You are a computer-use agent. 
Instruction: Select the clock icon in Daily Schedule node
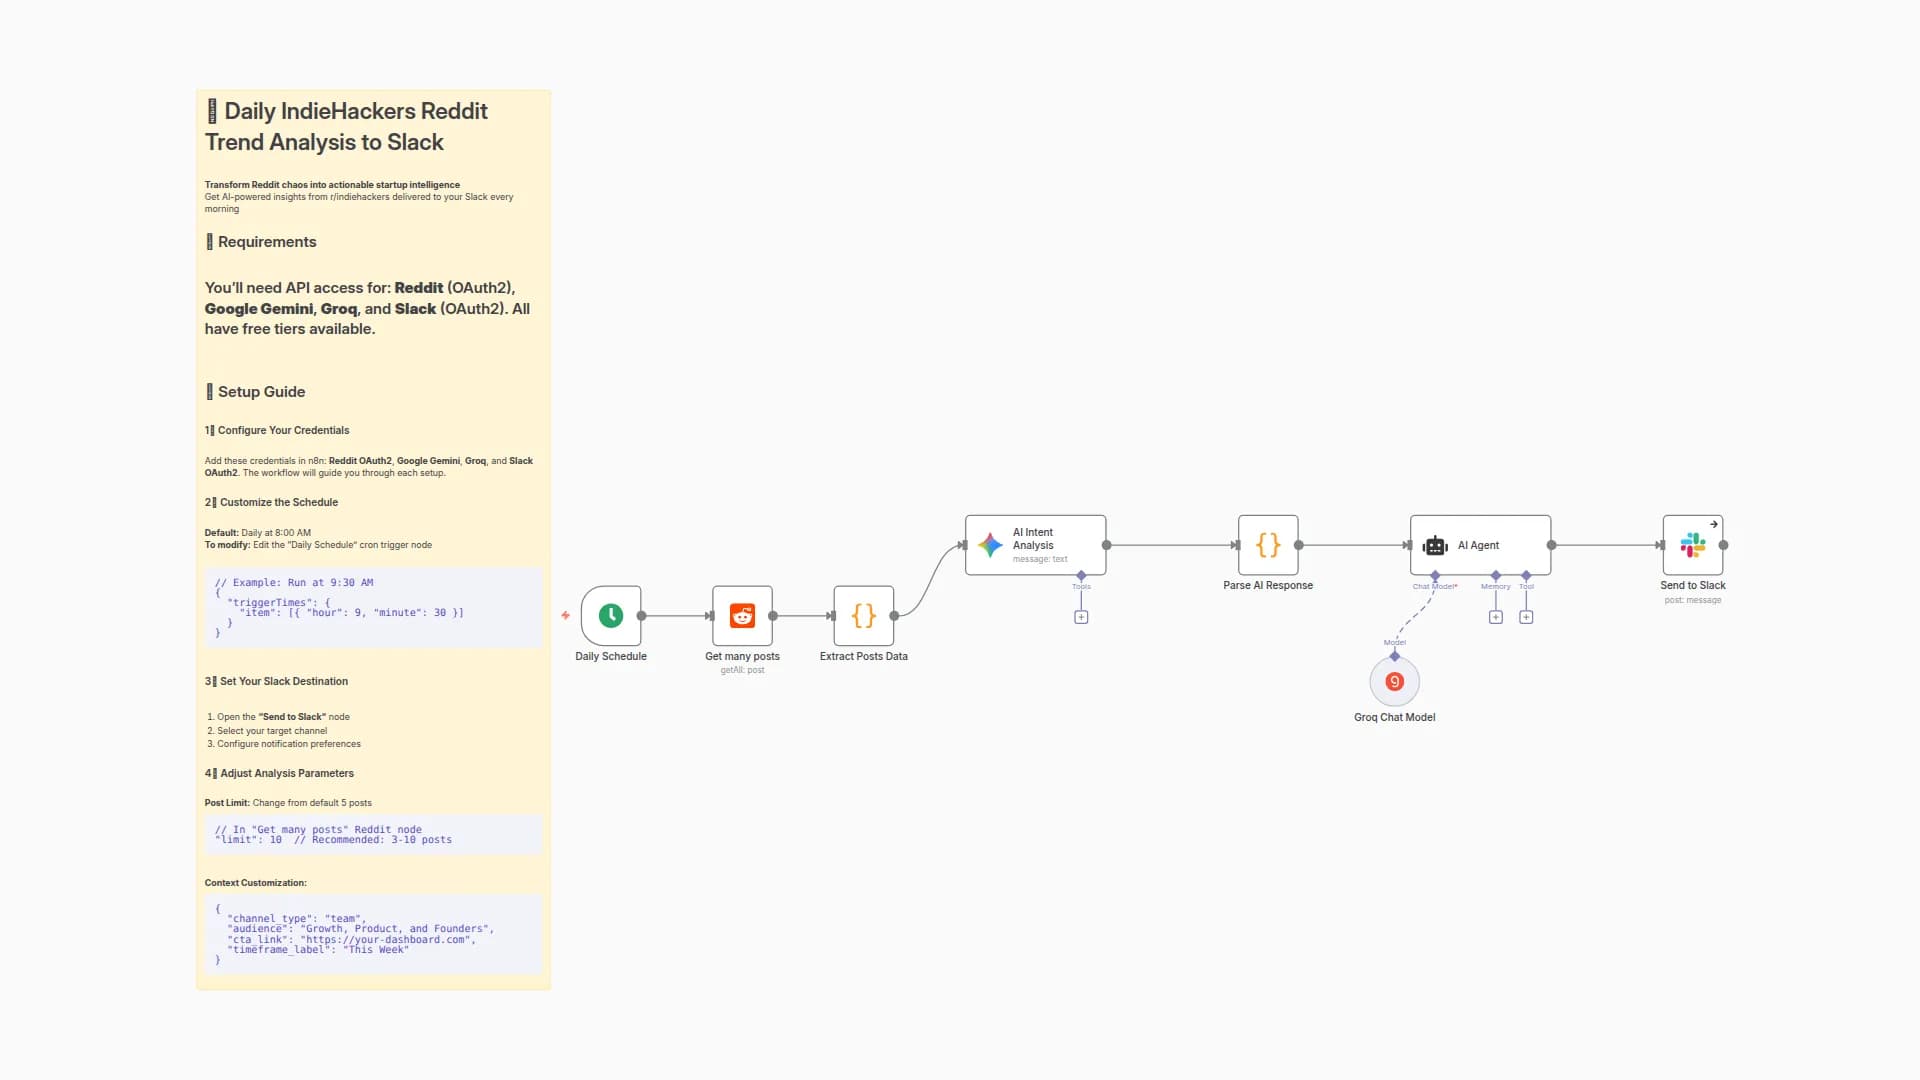pyautogui.click(x=611, y=615)
